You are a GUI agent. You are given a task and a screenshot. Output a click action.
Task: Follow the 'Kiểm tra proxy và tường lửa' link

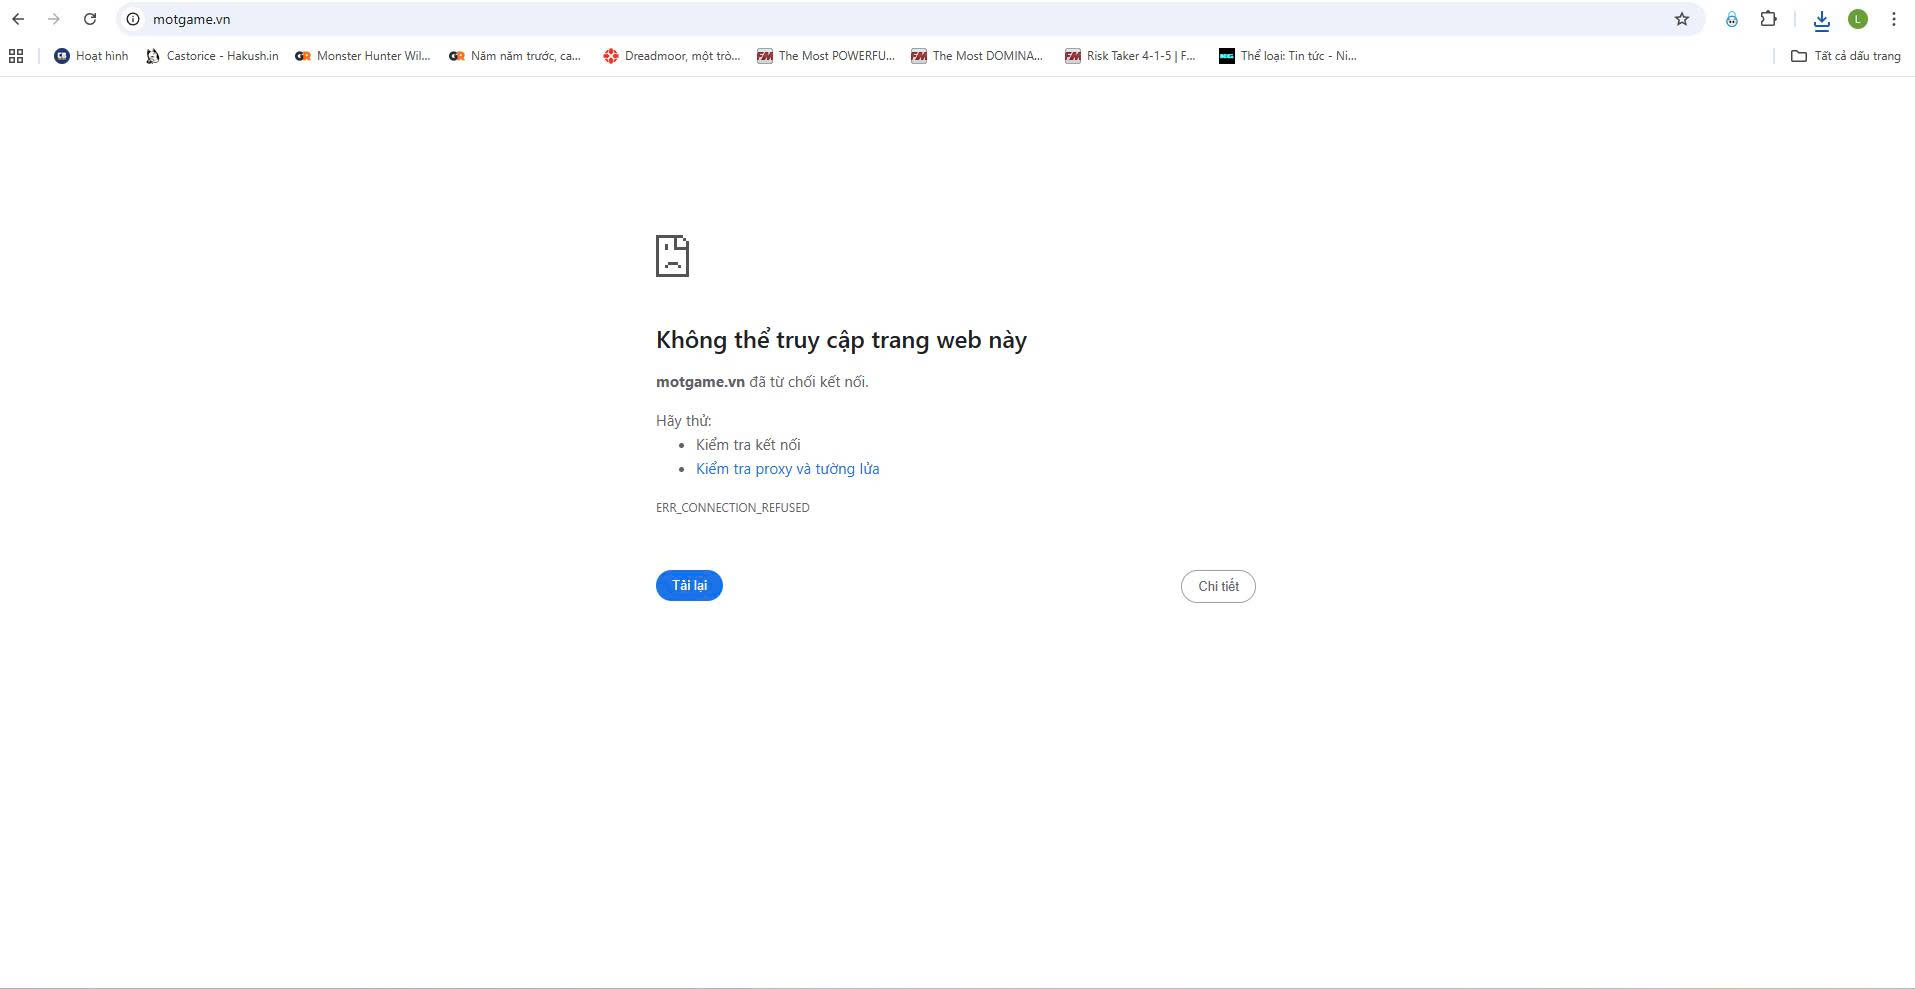pyautogui.click(x=787, y=469)
